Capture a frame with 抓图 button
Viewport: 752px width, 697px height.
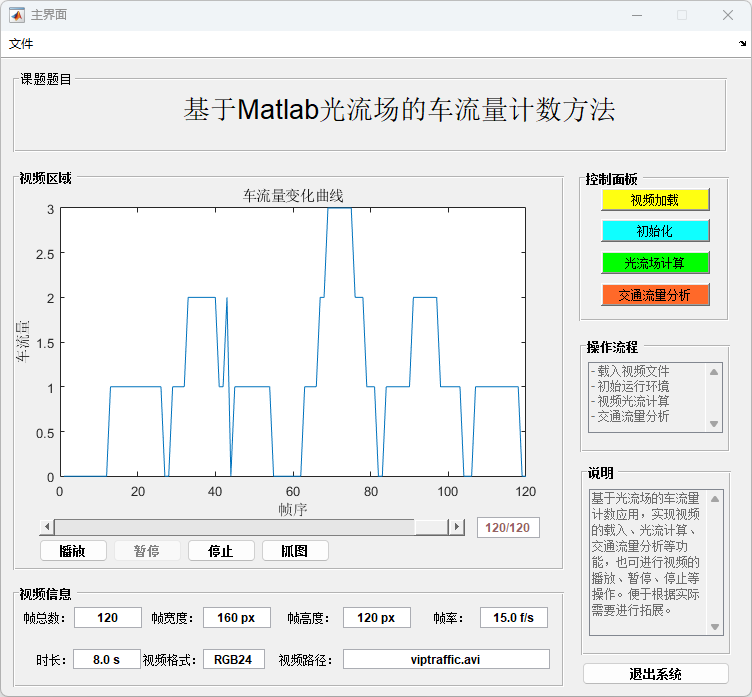[x=295, y=551]
